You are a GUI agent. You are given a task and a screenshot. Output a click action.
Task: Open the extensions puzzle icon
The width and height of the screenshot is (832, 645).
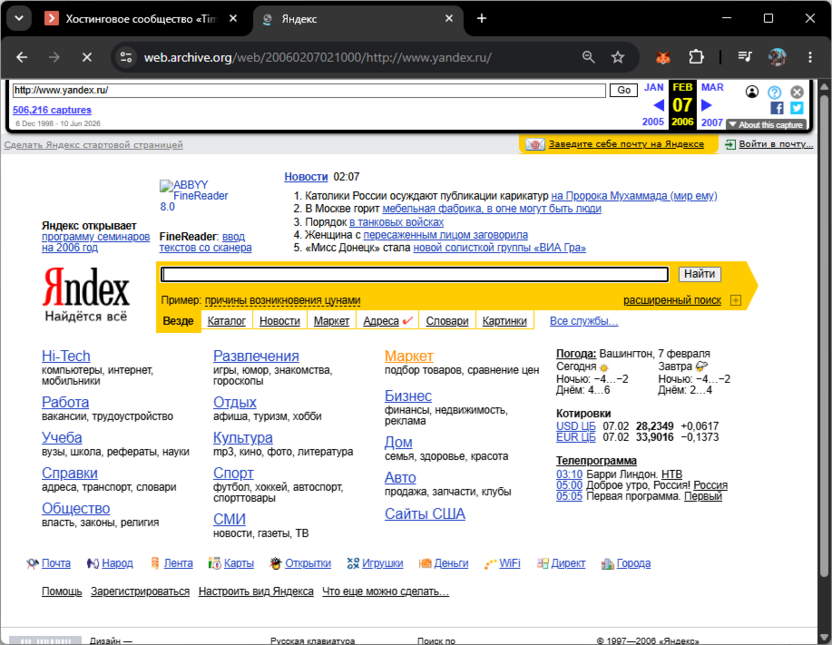coord(696,57)
